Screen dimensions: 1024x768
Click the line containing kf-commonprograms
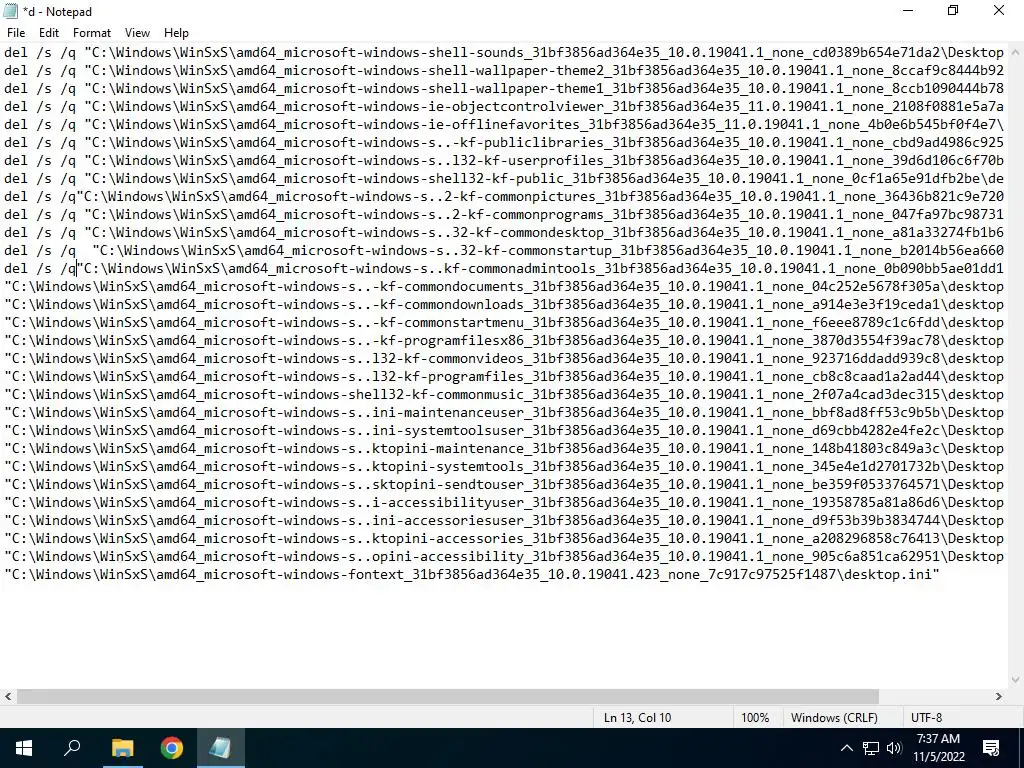point(504,215)
